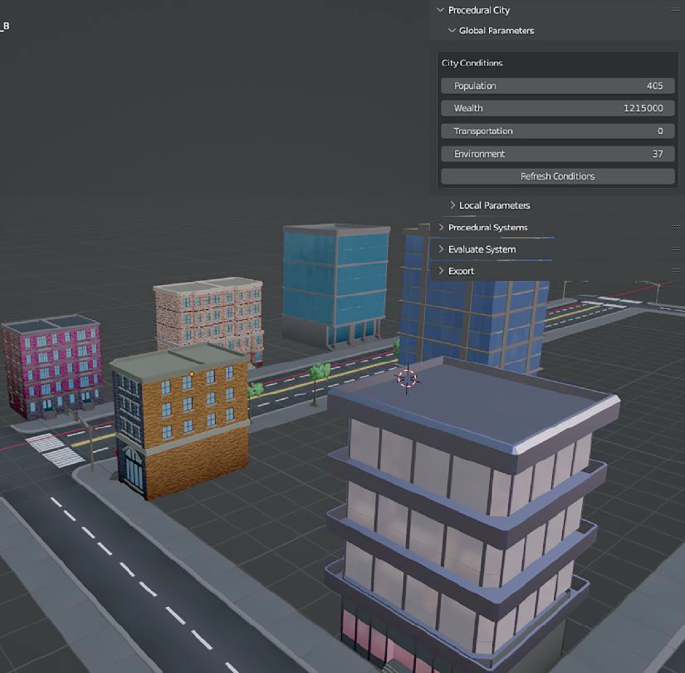Grab the Procedural City panel drag handle
Viewport: 685px width, 673px height.
coord(675,10)
